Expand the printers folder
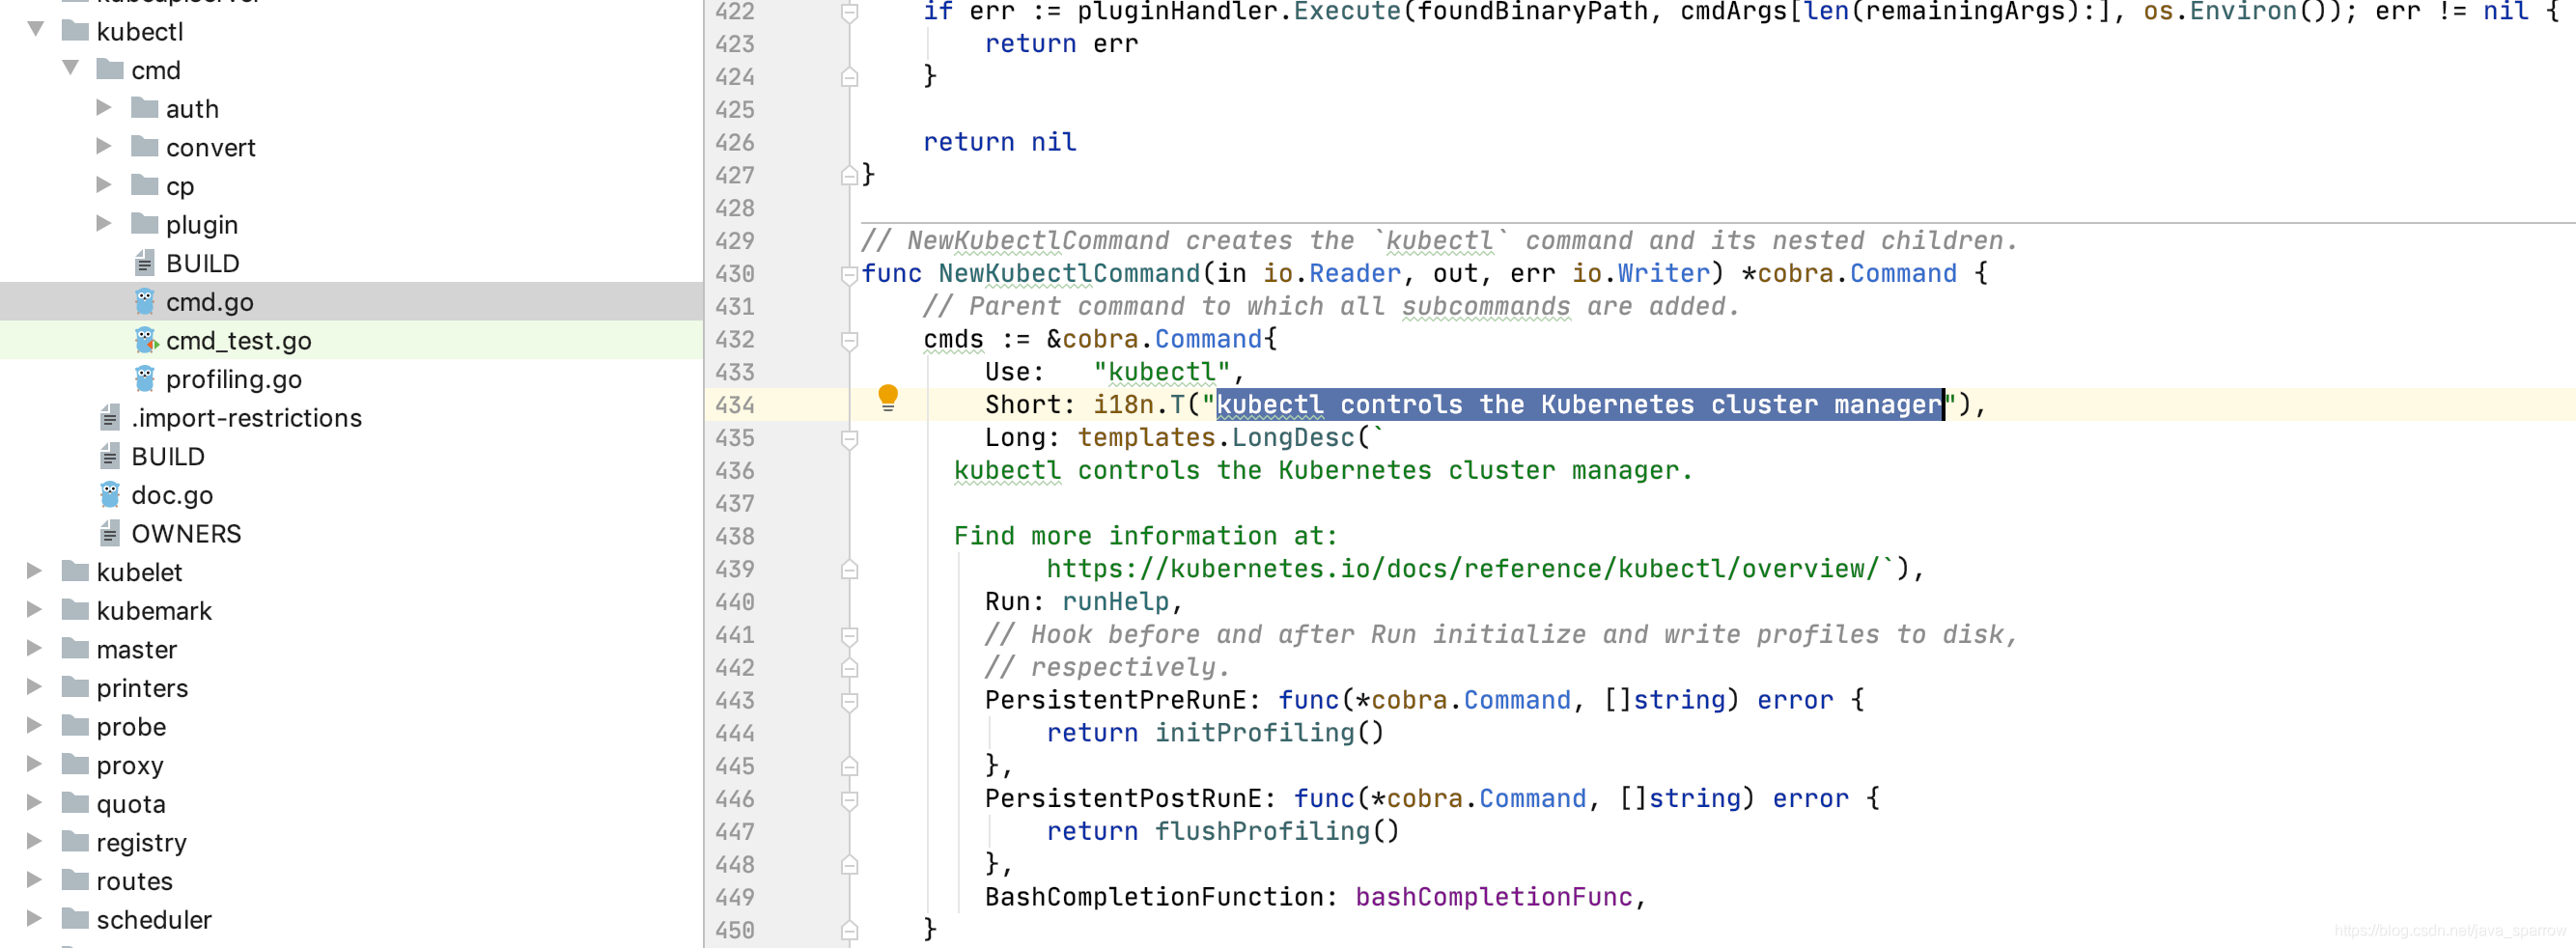This screenshot has width=2576, height=948. 34,686
